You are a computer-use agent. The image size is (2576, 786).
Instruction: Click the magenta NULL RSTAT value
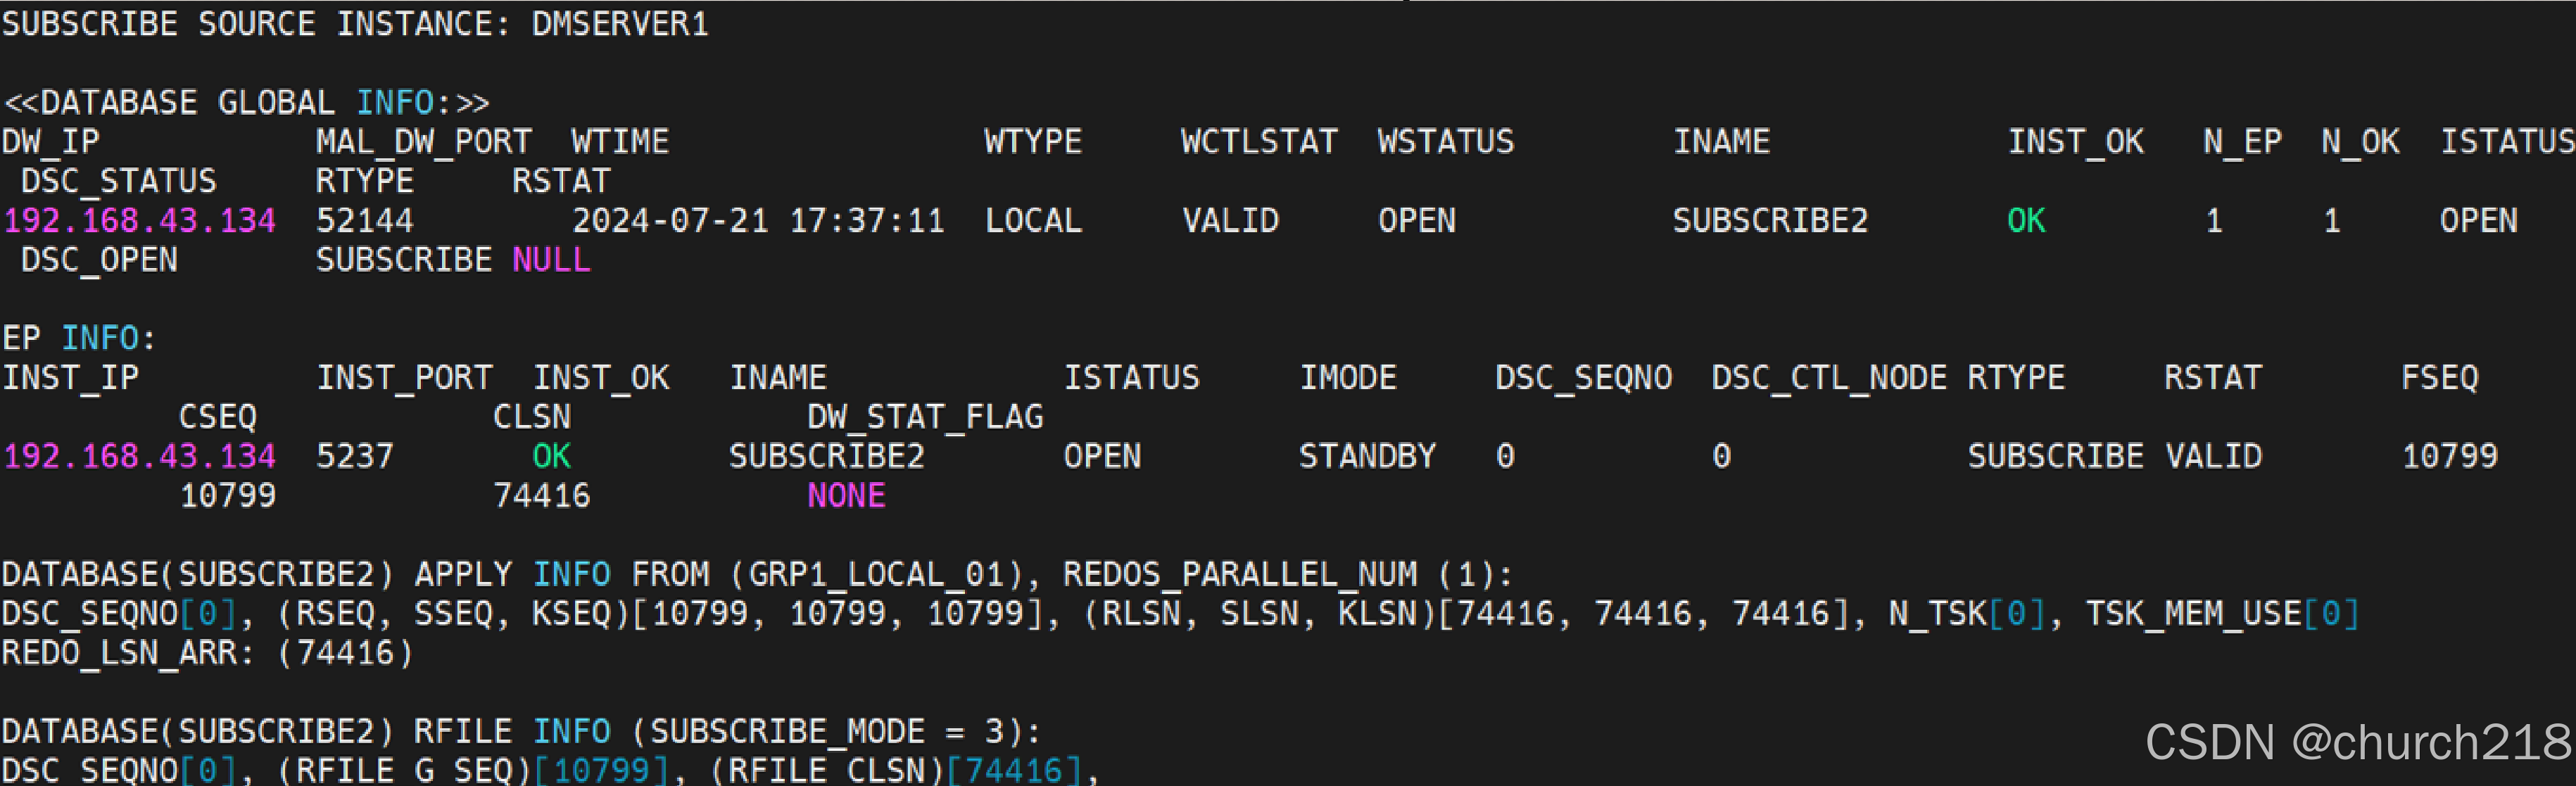click(x=551, y=260)
